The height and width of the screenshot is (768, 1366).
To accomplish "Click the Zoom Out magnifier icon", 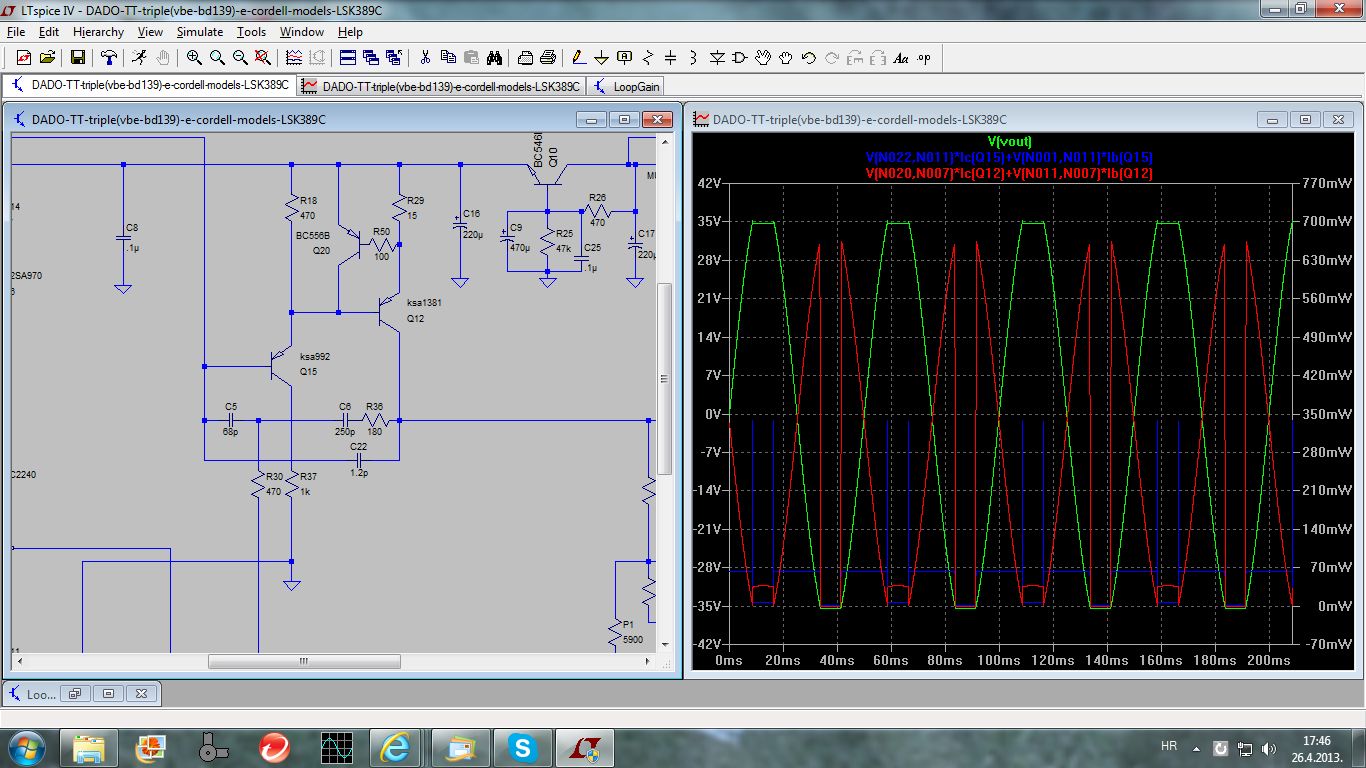I will 240,57.
